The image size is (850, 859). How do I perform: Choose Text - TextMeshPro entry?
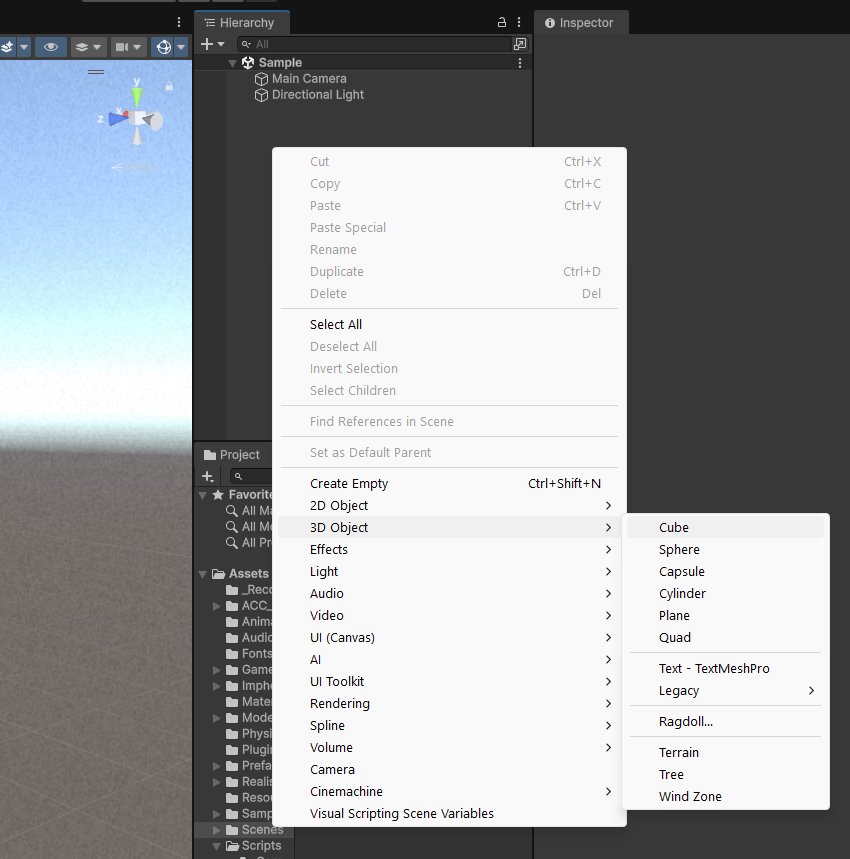(x=725, y=668)
